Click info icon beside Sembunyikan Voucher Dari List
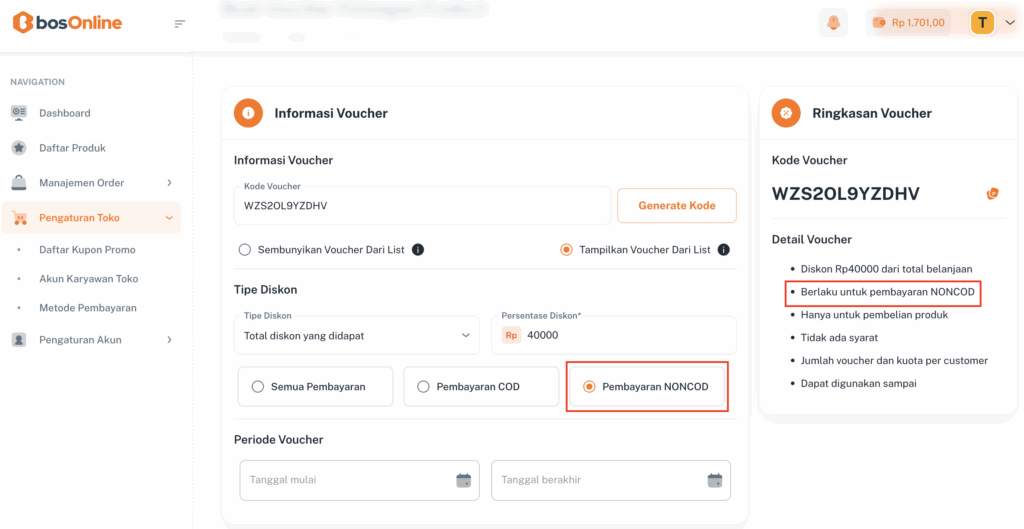The height and width of the screenshot is (529, 1024). pyautogui.click(x=418, y=250)
